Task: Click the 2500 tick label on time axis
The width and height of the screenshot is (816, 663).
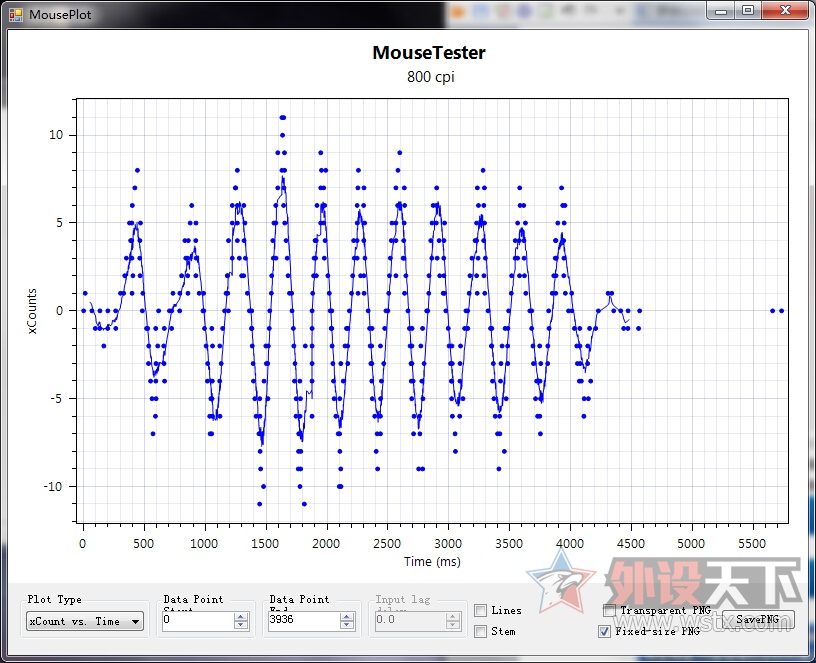Action: pyautogui.click(x=387, y=544)
